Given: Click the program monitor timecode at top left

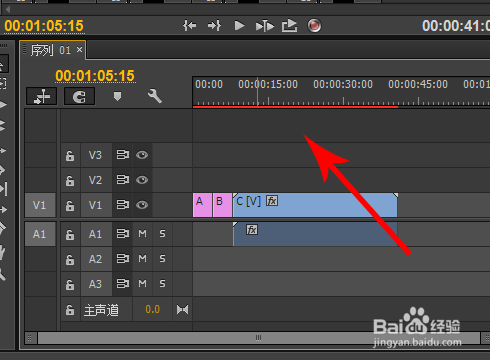Looking at the screenshot, I should click(44, 26).
